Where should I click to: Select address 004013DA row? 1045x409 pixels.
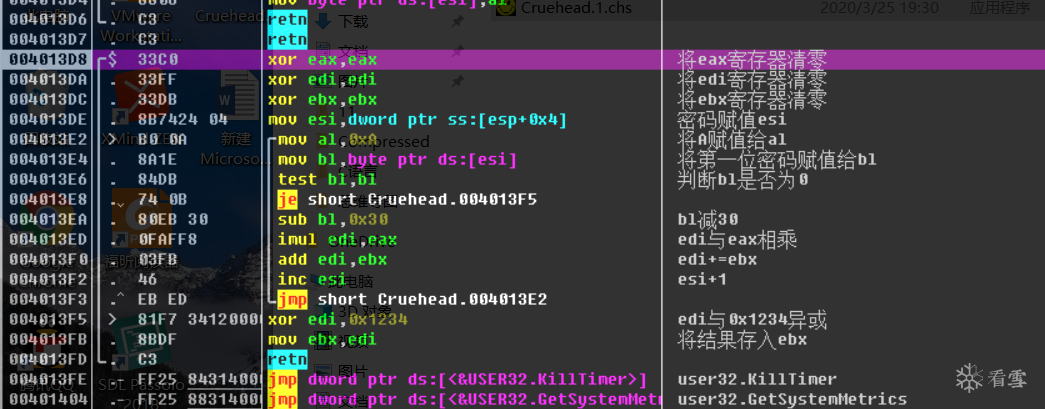[49, 79]
